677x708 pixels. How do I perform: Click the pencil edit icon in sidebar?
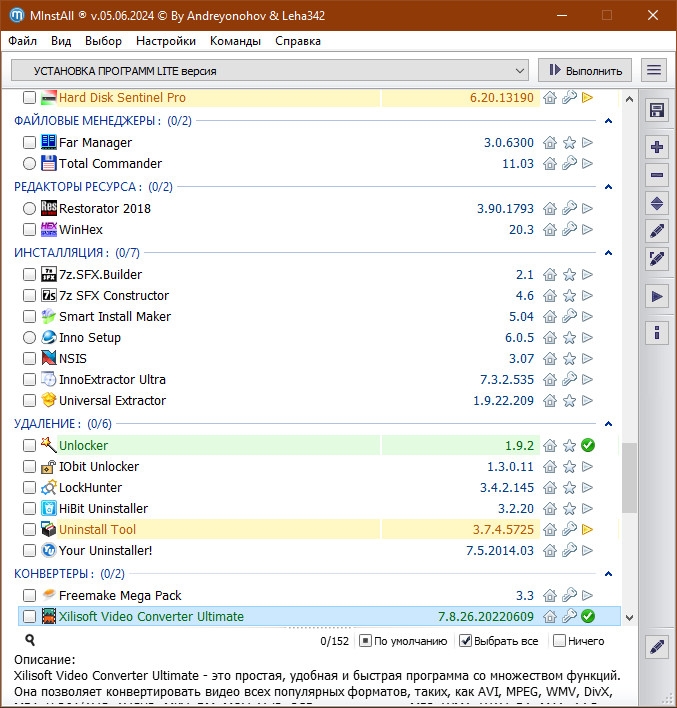[x=657, y=231]
